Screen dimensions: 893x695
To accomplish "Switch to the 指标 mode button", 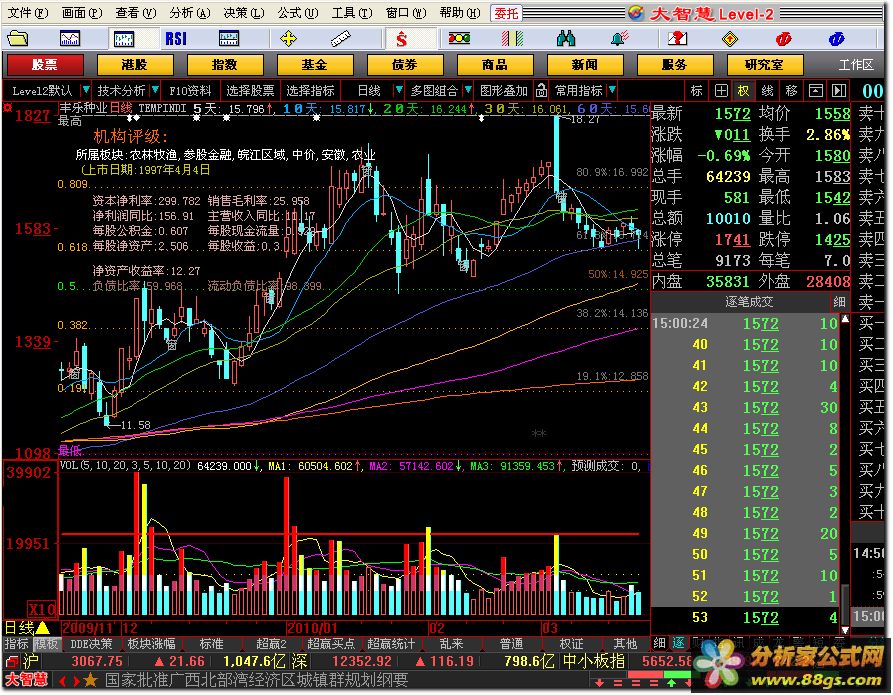I will click(17, 644).
